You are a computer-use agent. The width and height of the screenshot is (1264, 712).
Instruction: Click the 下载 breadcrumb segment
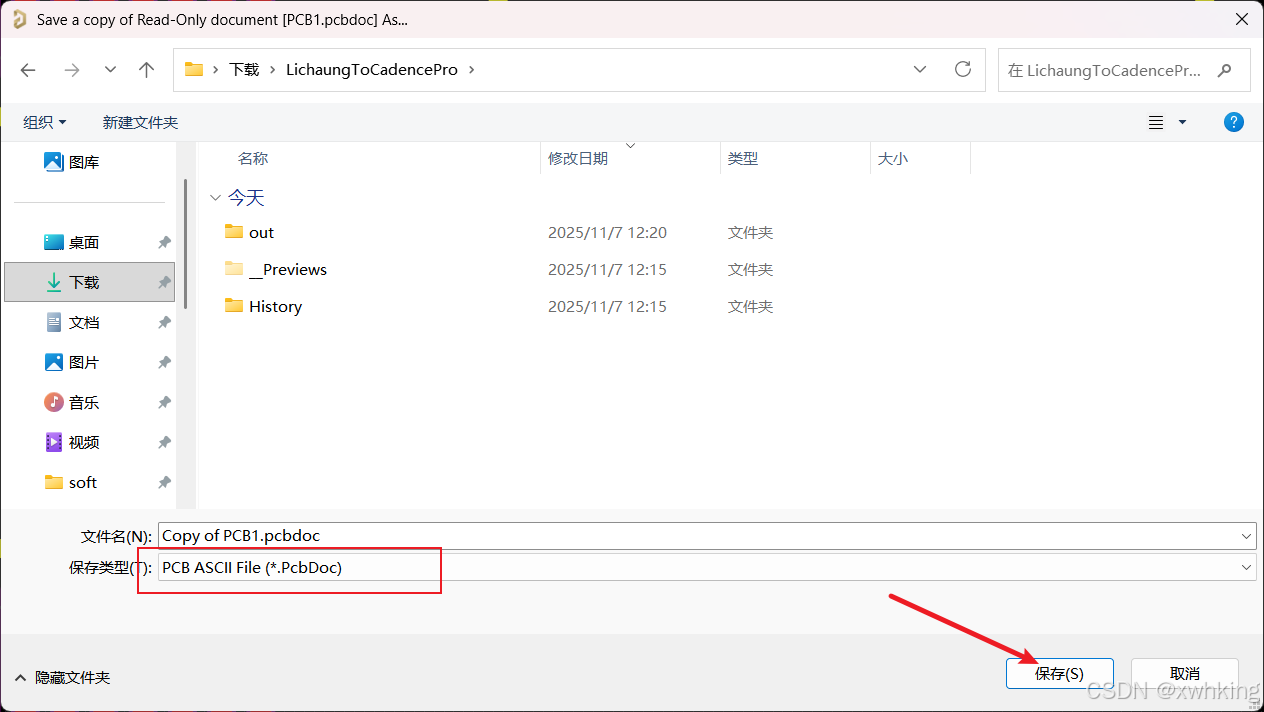click(x=244, y=69)
